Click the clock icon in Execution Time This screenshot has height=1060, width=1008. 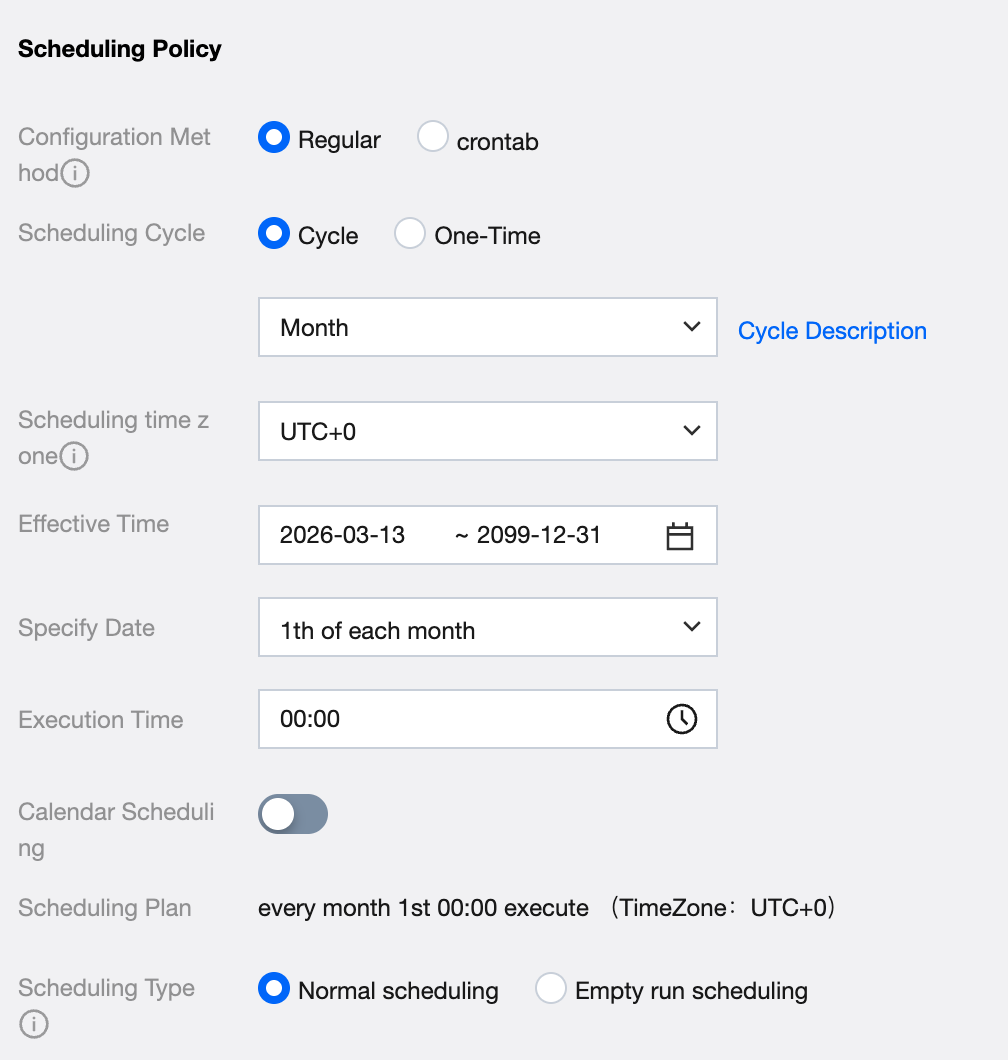click(681, 719)
